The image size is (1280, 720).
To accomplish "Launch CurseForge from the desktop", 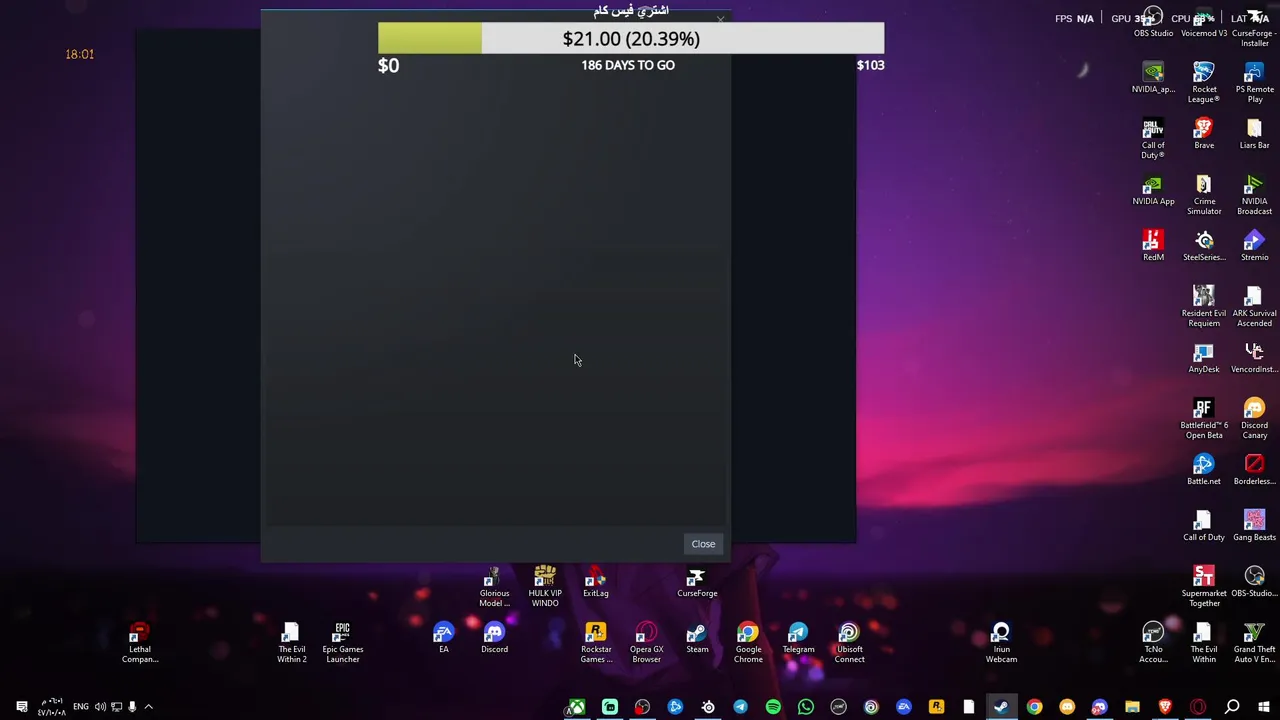I will click(697, 584).
